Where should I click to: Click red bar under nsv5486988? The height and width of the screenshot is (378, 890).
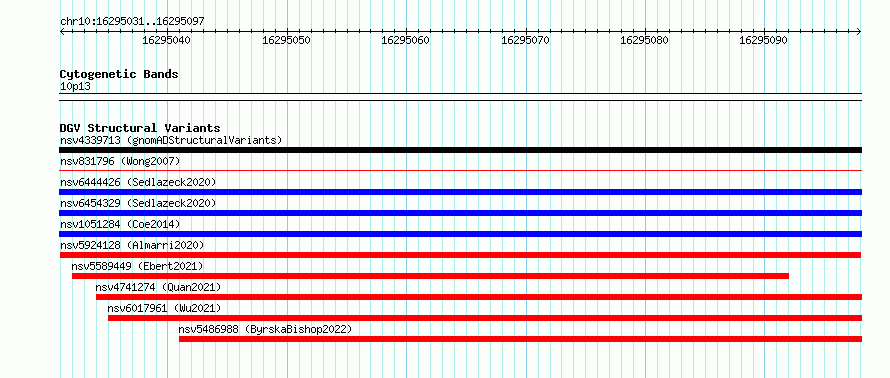(520, 339)
